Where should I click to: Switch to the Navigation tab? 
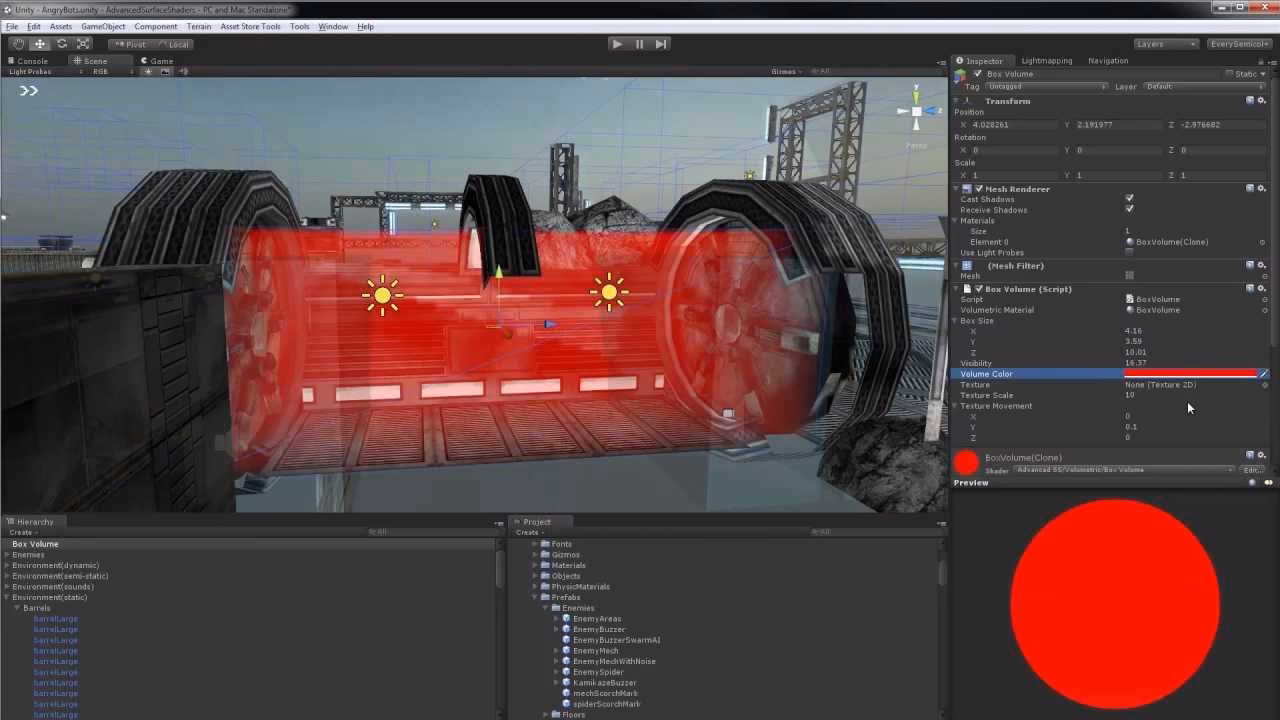[1108, 61]
